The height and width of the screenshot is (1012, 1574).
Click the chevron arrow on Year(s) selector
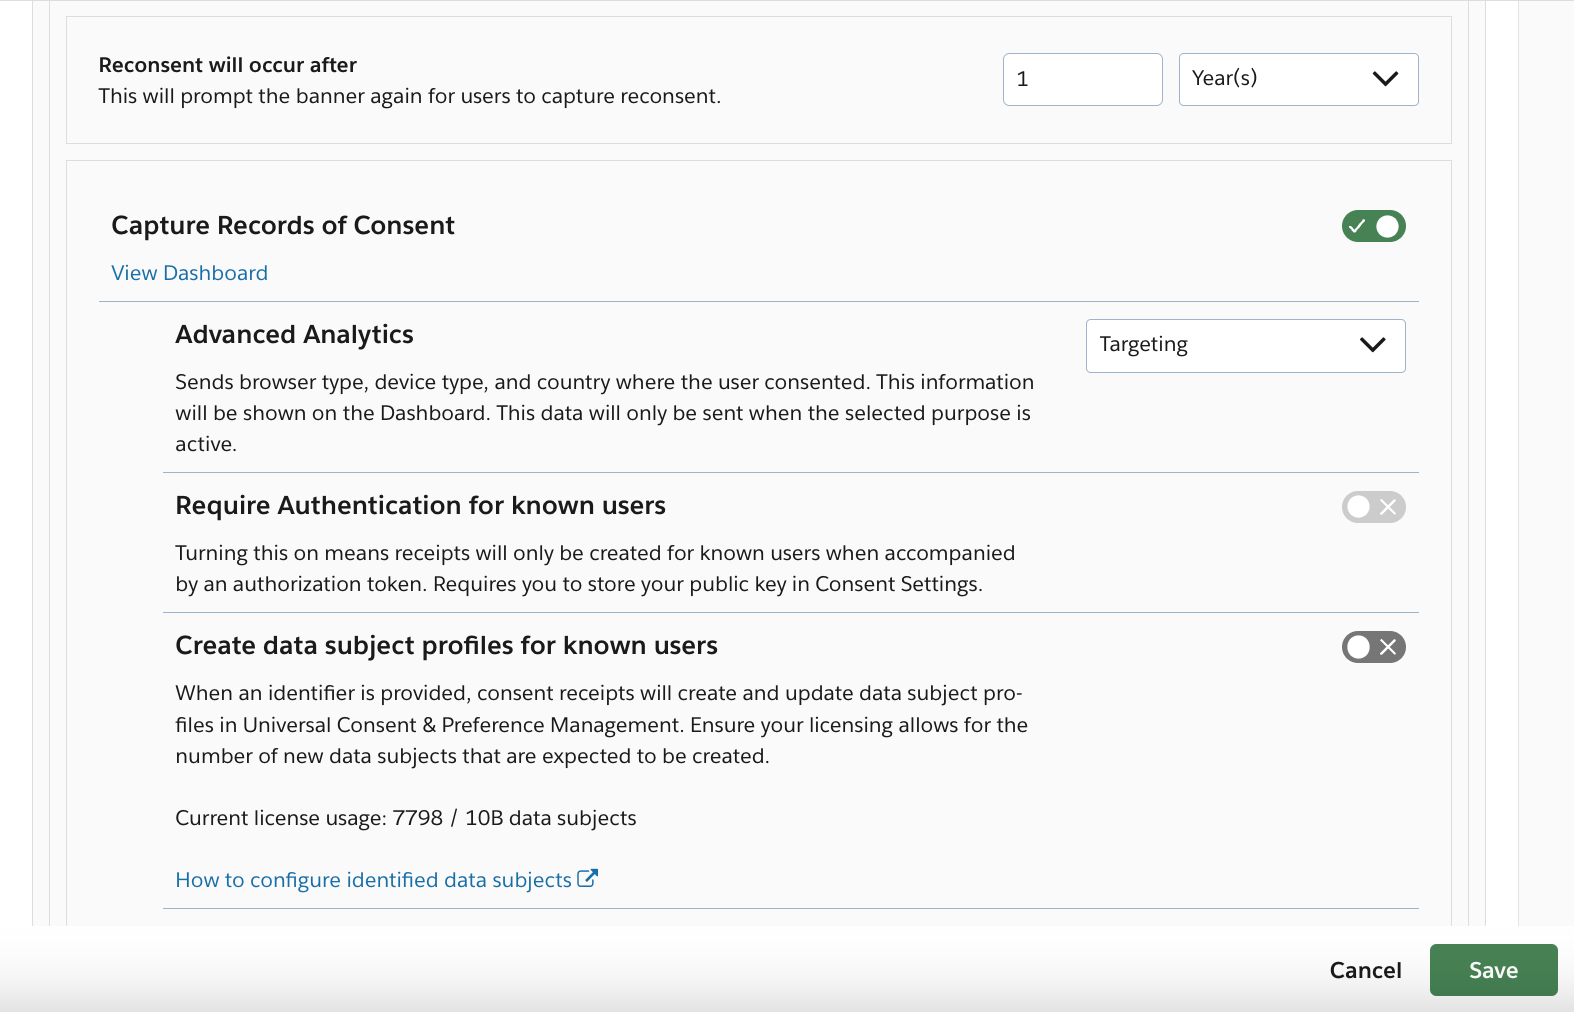point(1385,79)
